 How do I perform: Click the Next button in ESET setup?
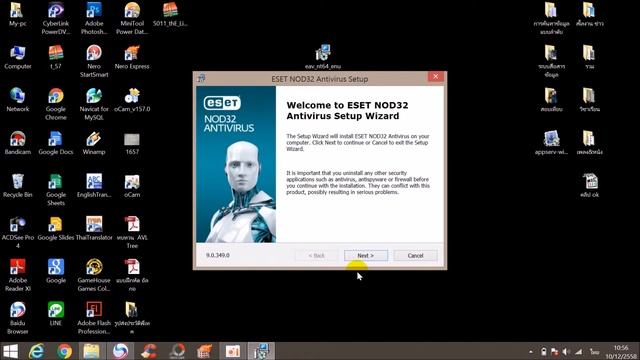coord(366,256)
